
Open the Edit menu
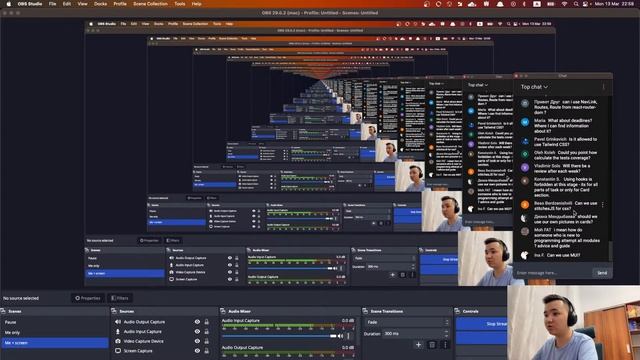pos(67,4)
